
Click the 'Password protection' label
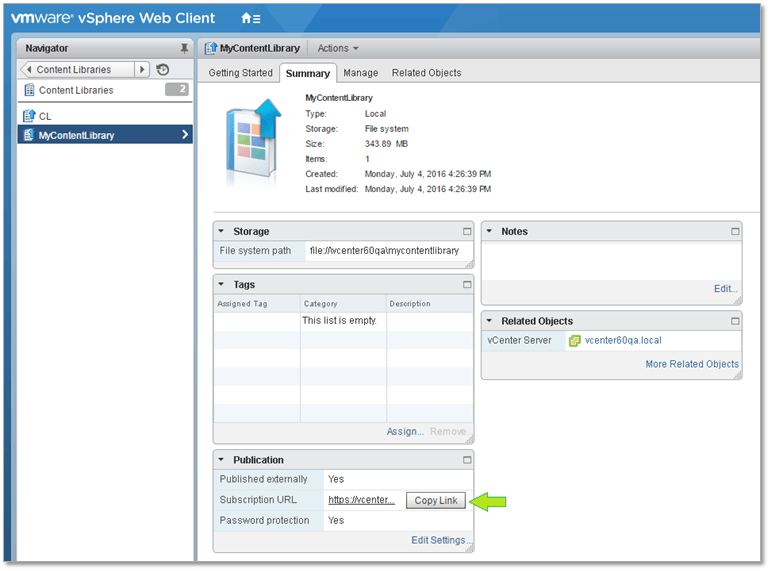pos(264,520)
